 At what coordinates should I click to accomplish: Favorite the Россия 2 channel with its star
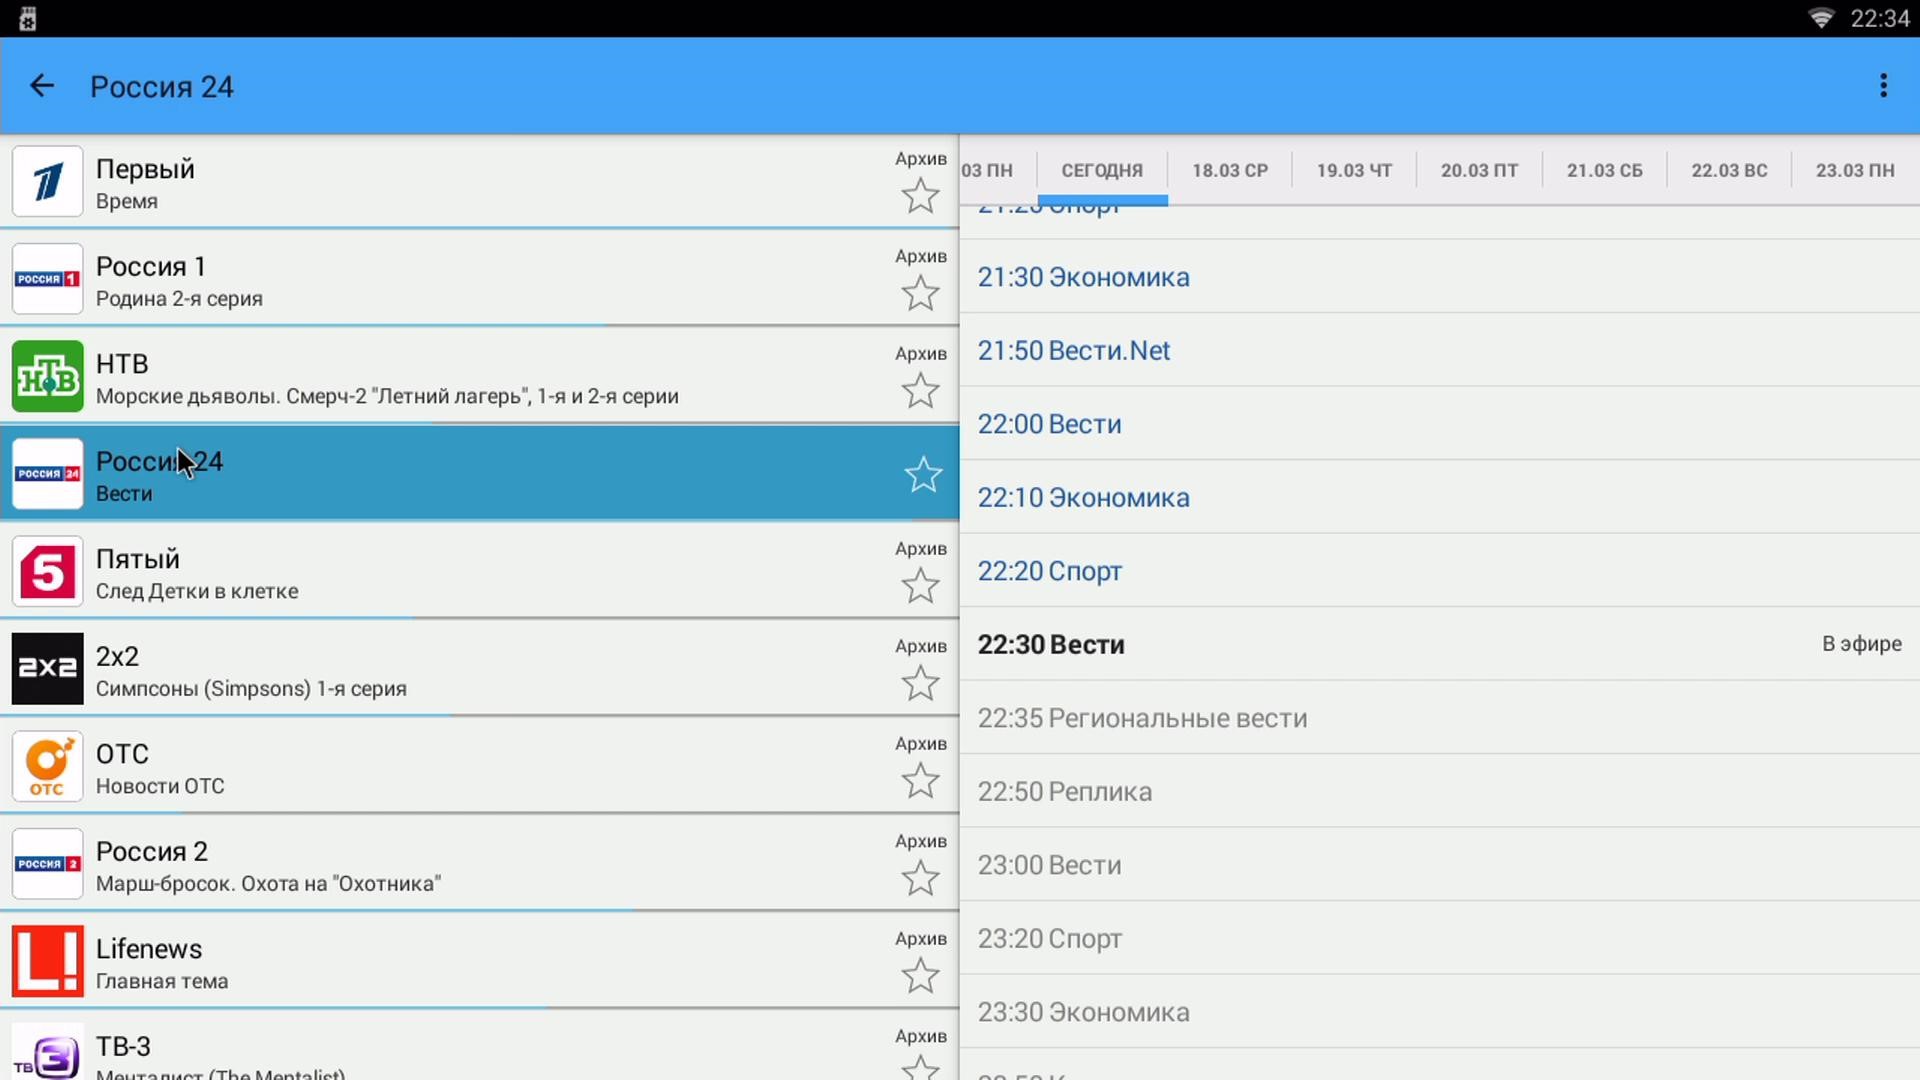(x=920, y=878)
